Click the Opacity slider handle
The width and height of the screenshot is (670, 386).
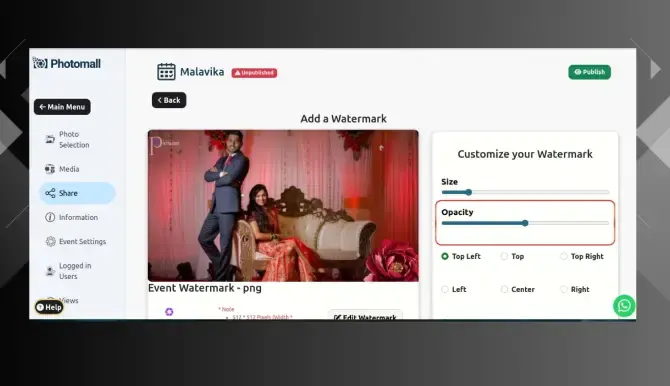point(525,223)
